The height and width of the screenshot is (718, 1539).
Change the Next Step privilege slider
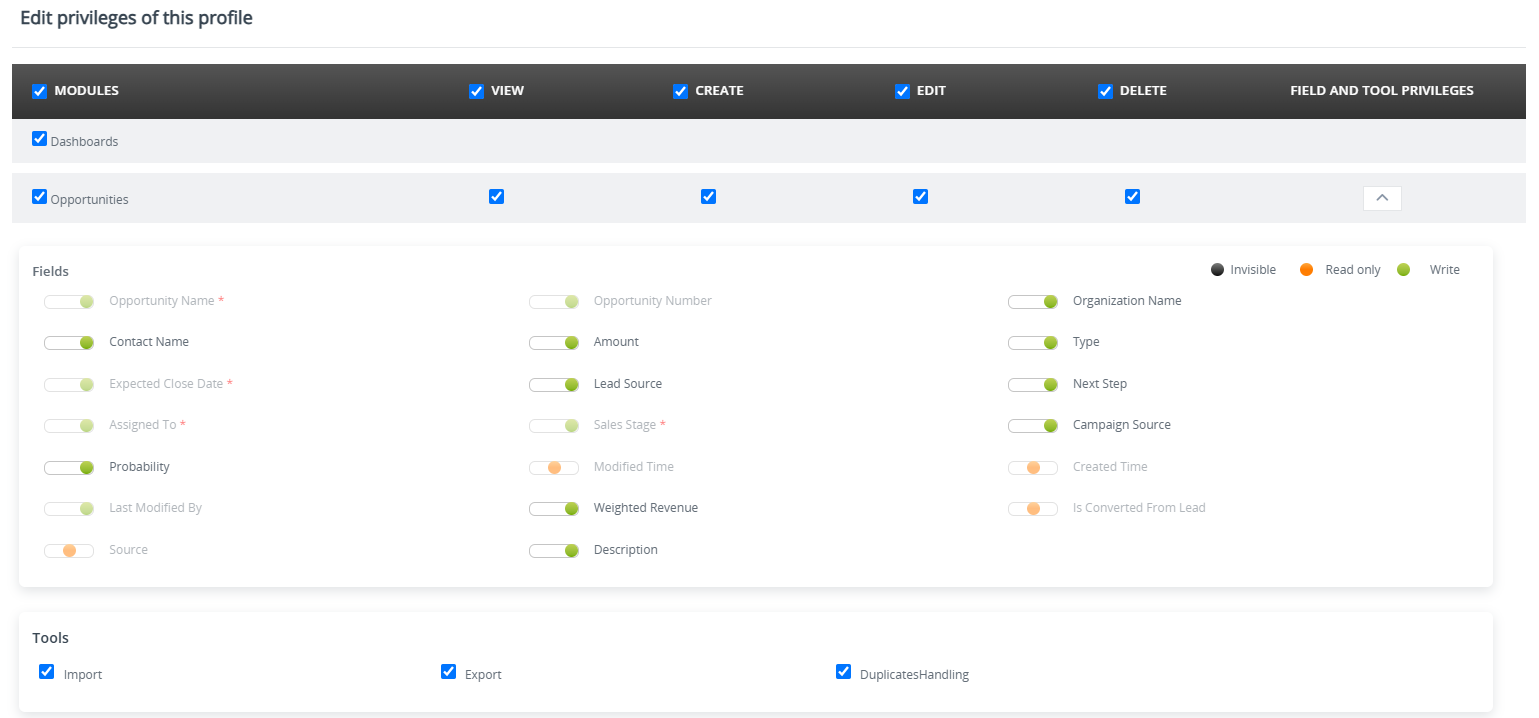click(x=1033, y=384)
